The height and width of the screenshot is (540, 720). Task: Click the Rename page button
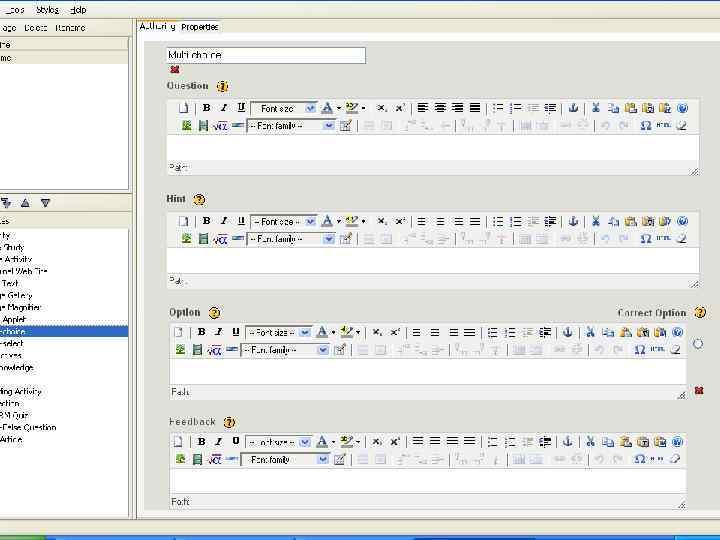[70, 28]
